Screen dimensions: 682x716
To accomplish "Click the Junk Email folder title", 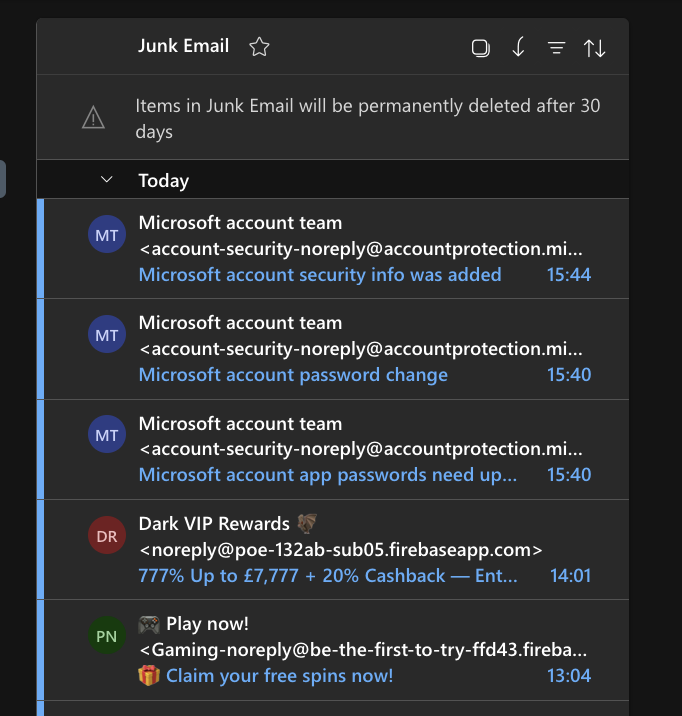I will click(184, 46).
